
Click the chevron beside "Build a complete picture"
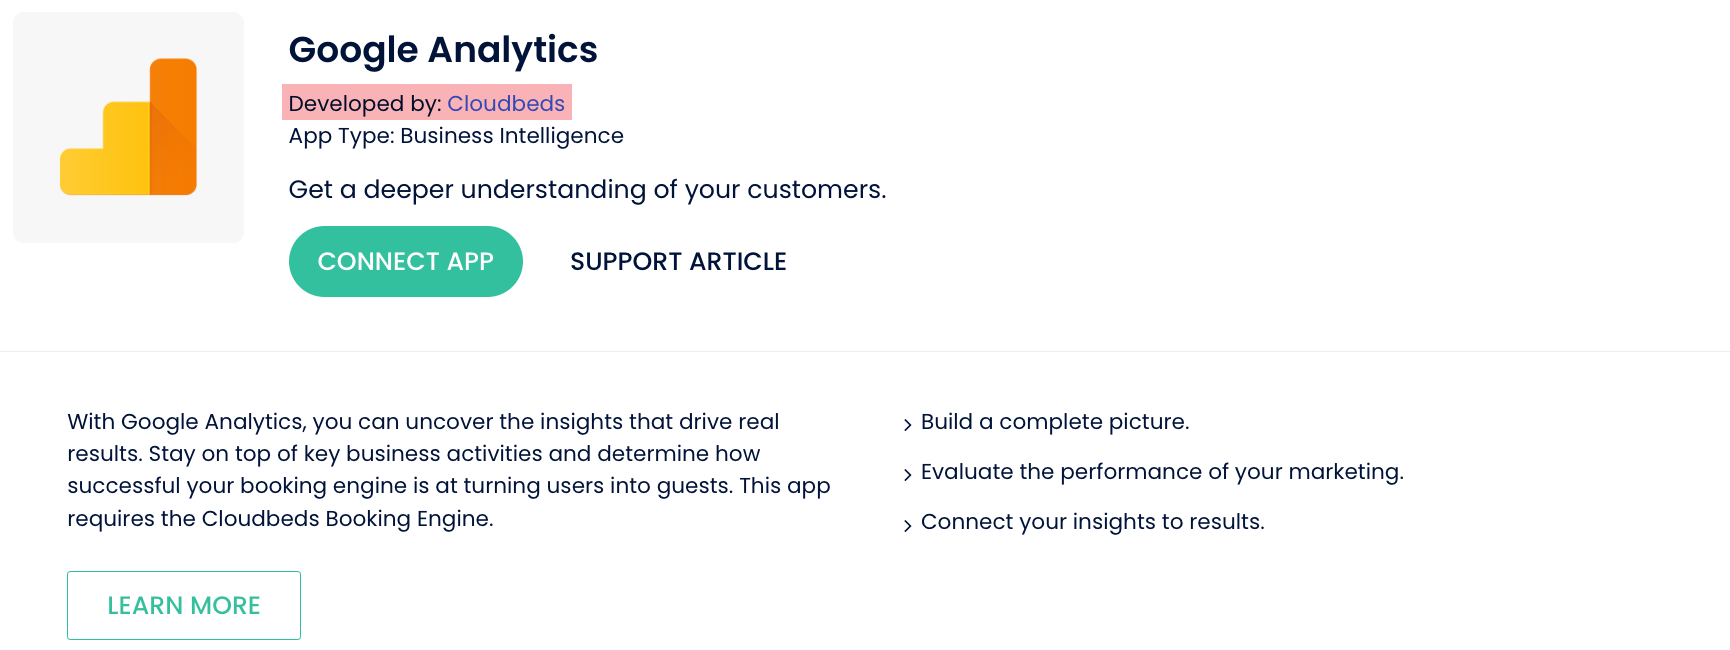[907, 425]
